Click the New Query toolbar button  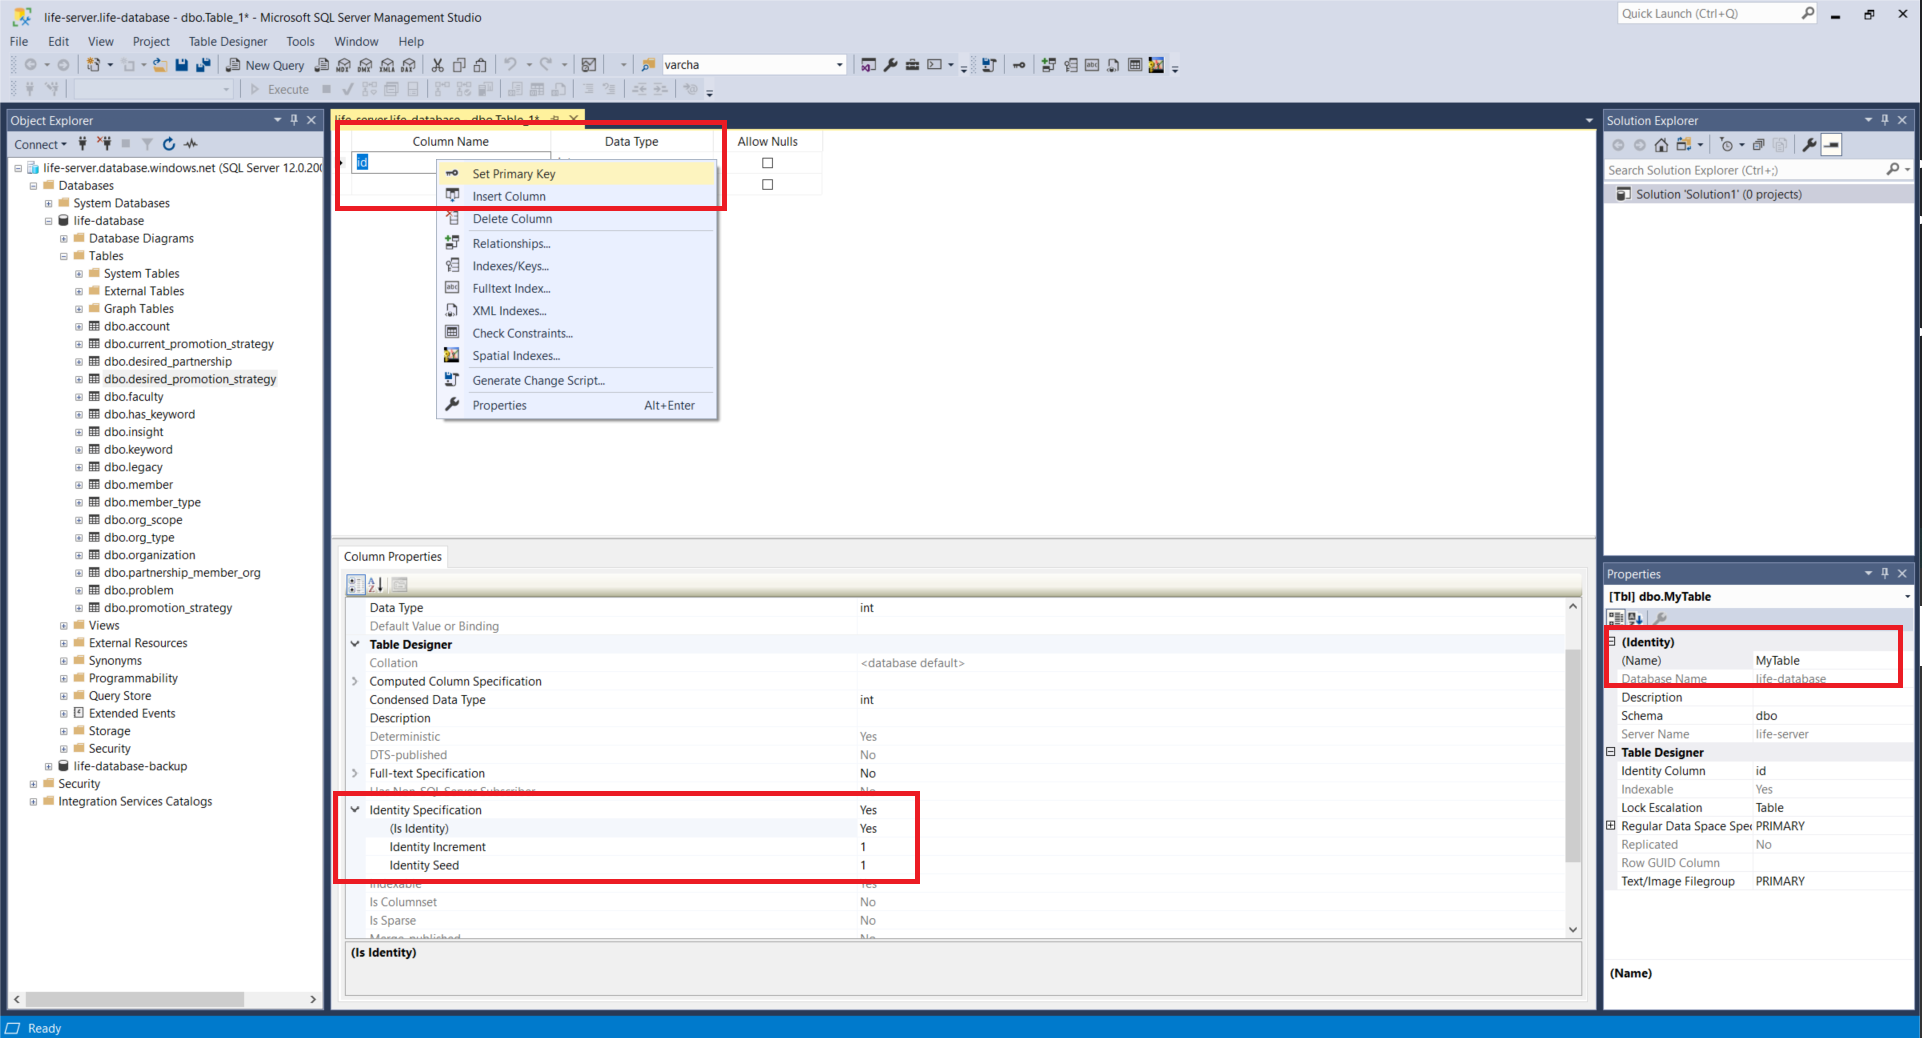(x=265, y=65)
